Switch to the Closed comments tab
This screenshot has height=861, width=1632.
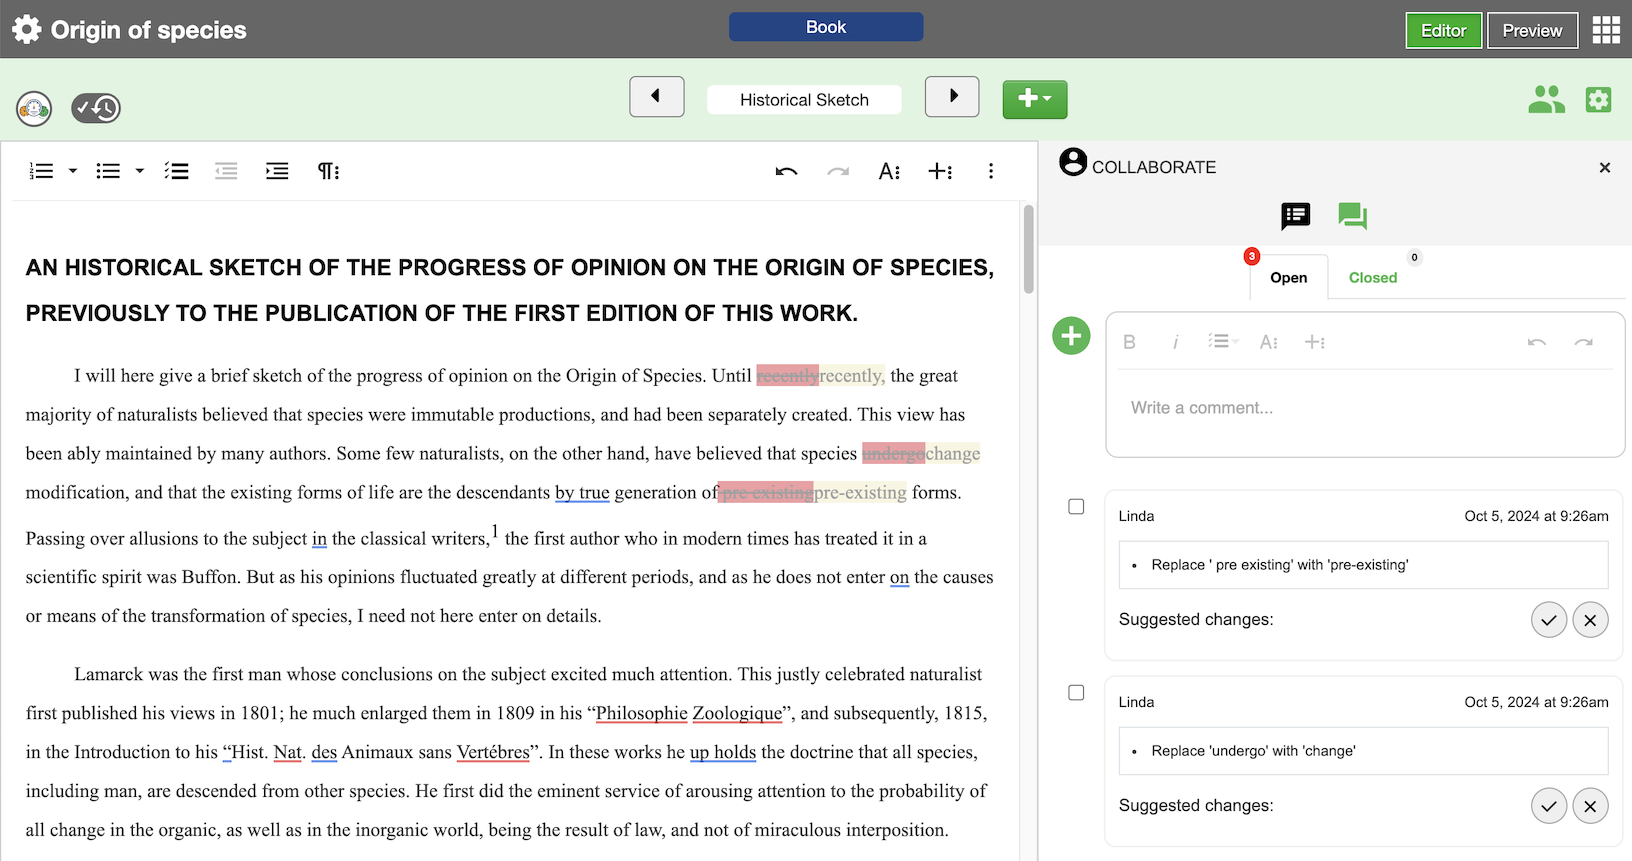[1372, 278]
